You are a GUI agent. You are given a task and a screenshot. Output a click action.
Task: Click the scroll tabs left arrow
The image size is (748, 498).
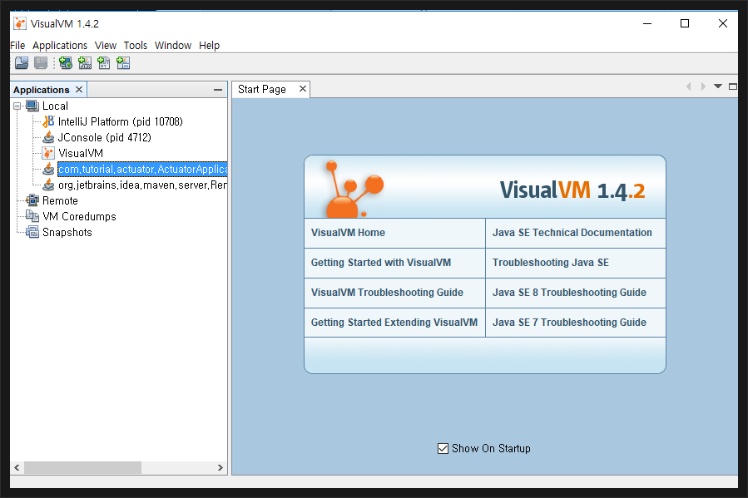coord(688,86)
